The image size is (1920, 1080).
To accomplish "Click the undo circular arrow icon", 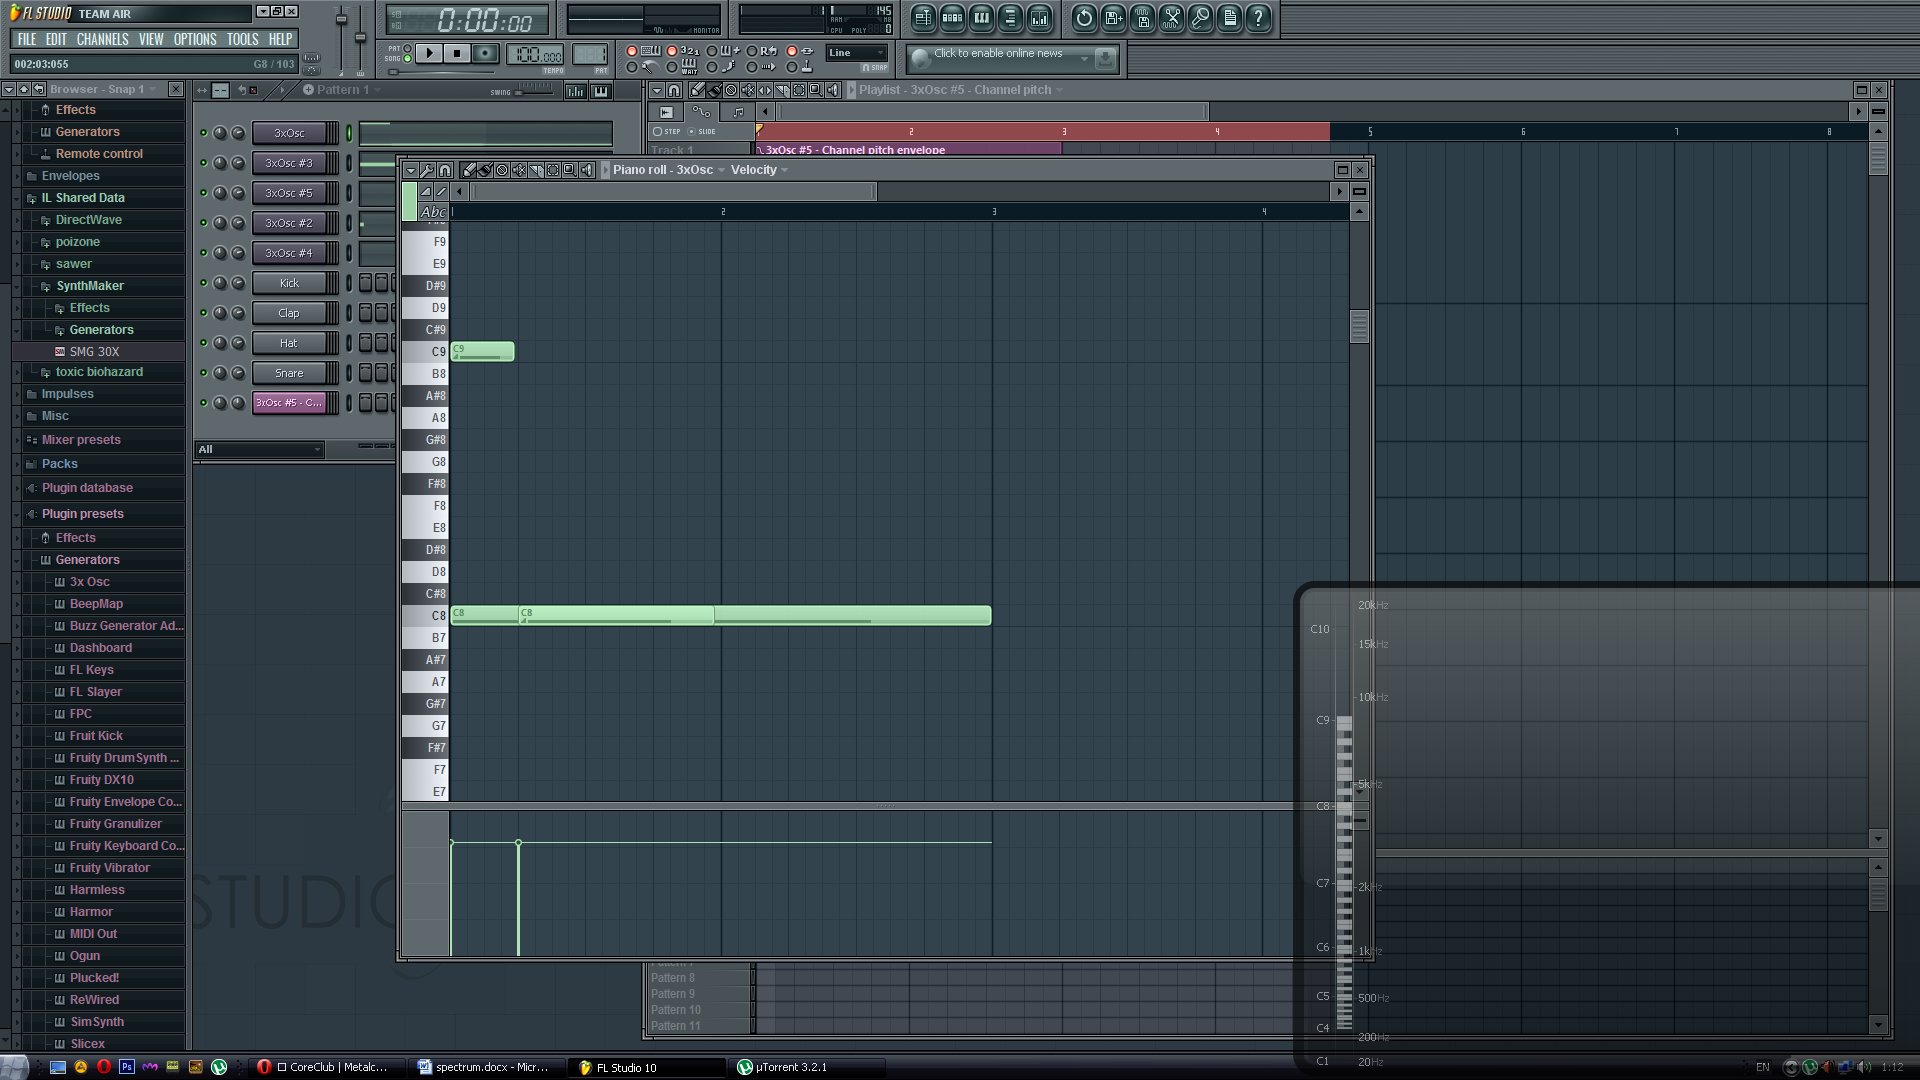I will (x=1084, y=17).
